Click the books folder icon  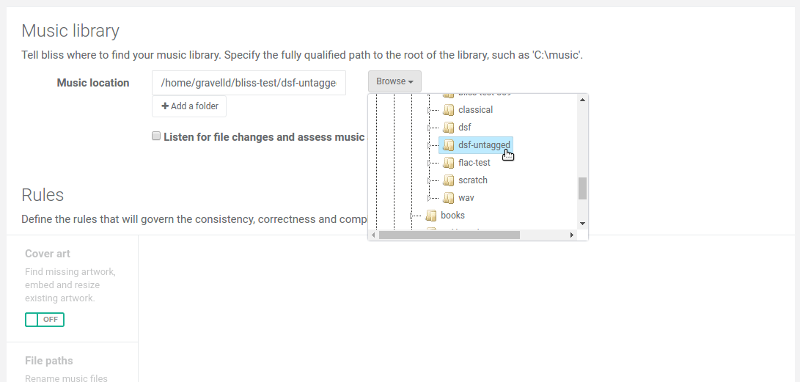(431, 215)
